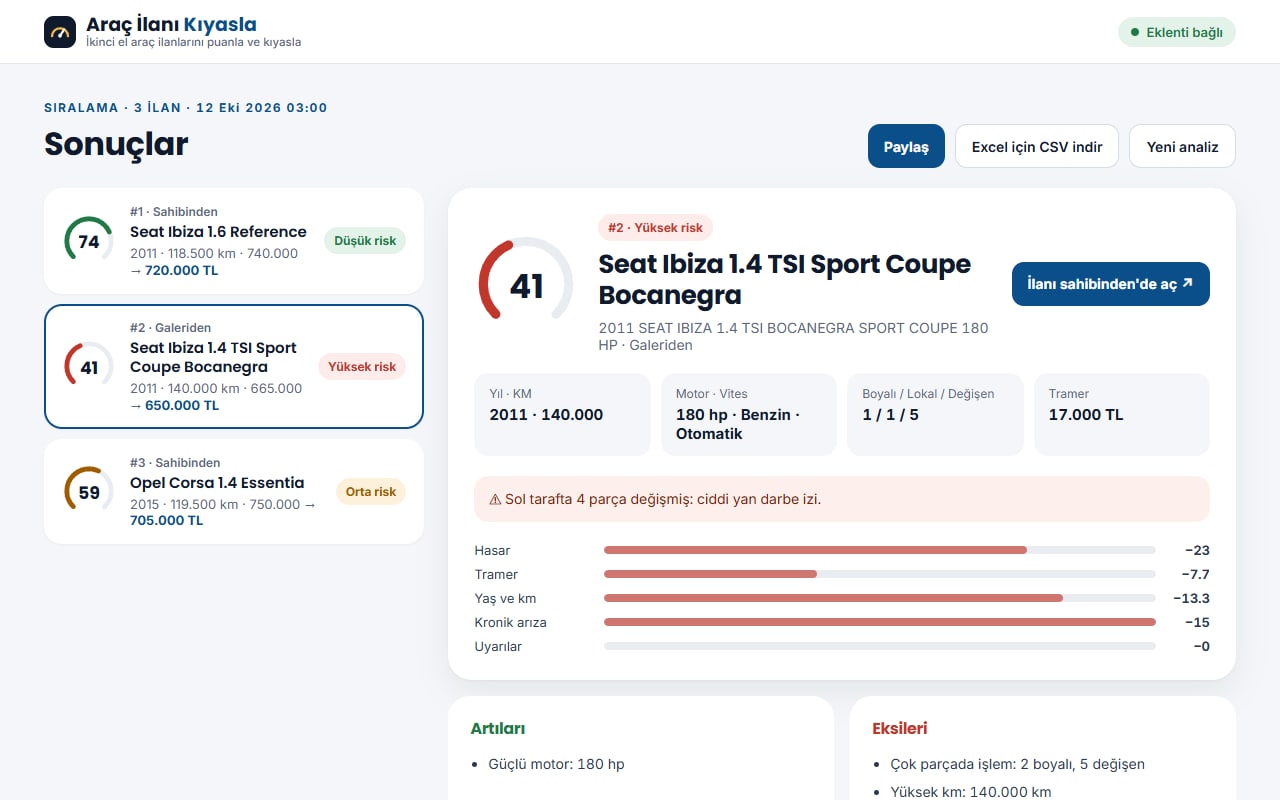Click the Eksileri heading
Viewport: 1280px width, 800px height.
coord(900,729)
